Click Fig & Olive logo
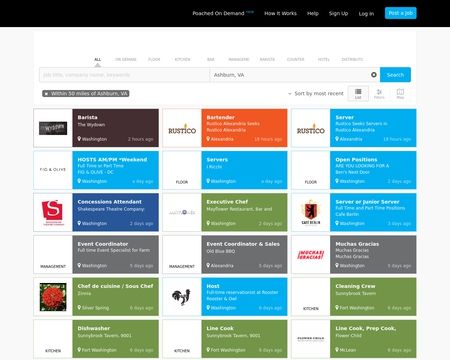This screenshot has height=360, width=450. click(53, 170)
